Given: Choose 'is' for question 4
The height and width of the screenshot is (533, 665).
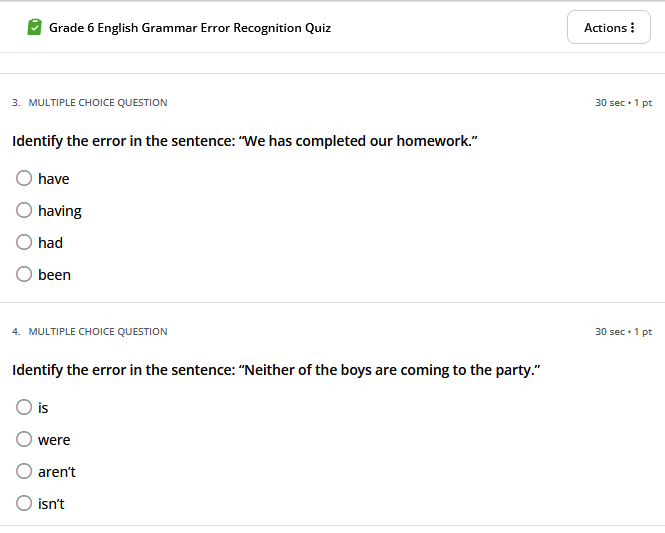Looking at the screenshot, I should [25, 408].
